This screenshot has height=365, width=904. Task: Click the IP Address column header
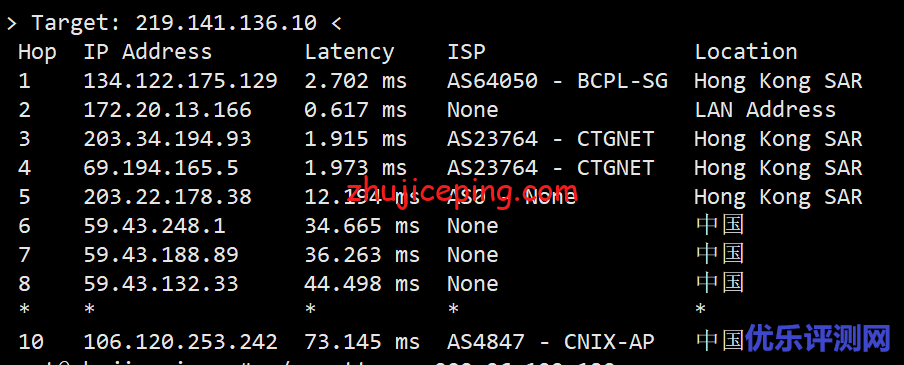click(148, 52)
